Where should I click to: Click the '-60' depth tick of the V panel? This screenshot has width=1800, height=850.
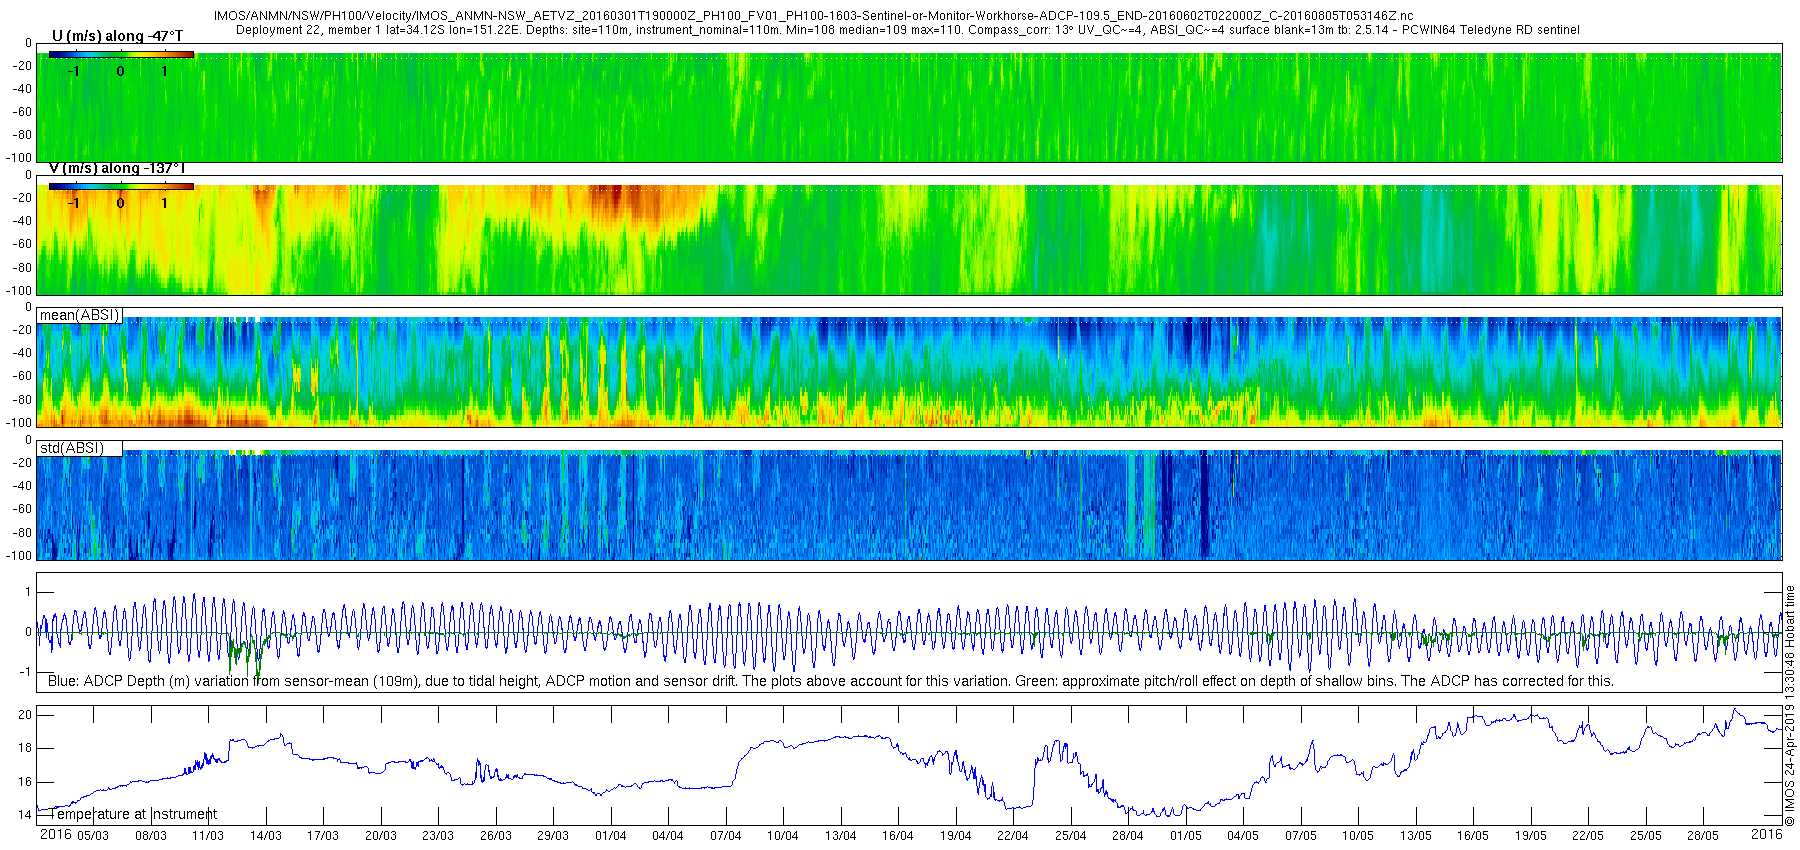[22, 244]
